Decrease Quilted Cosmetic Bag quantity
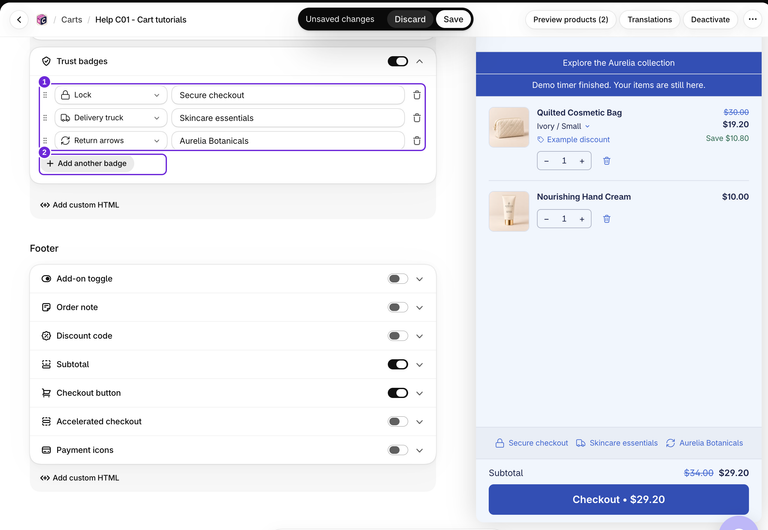 point(547,161)
